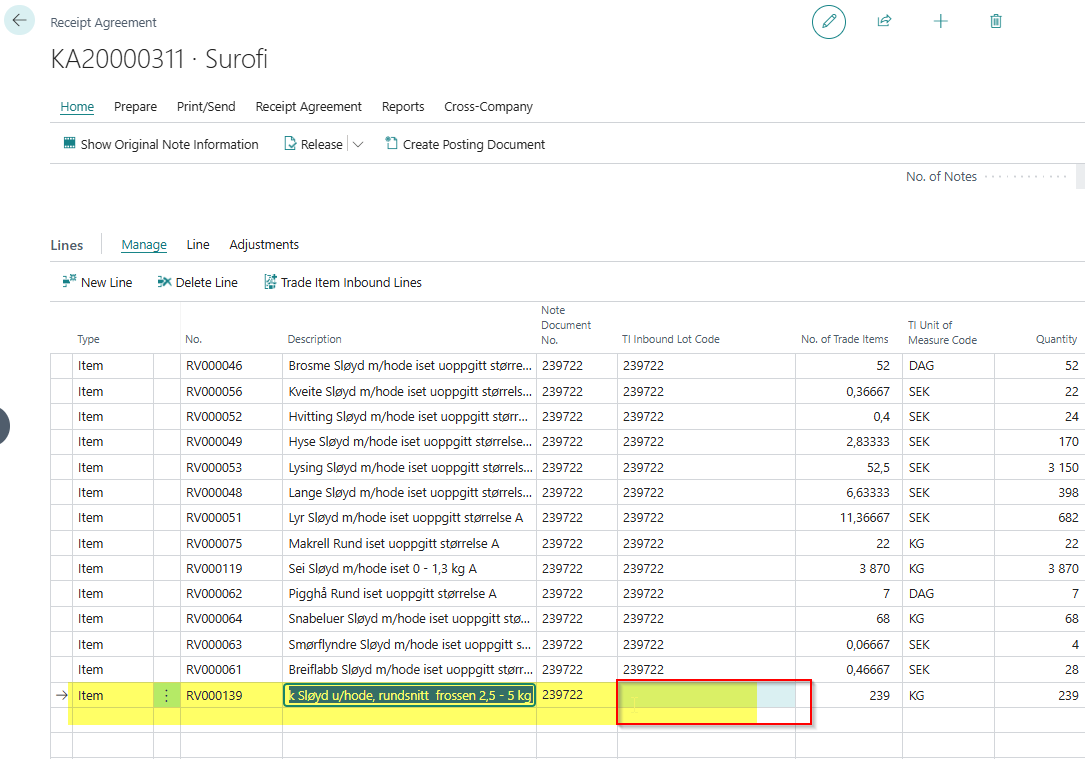Open Trade Item Inbound Lines

click(x=342, y=282)
